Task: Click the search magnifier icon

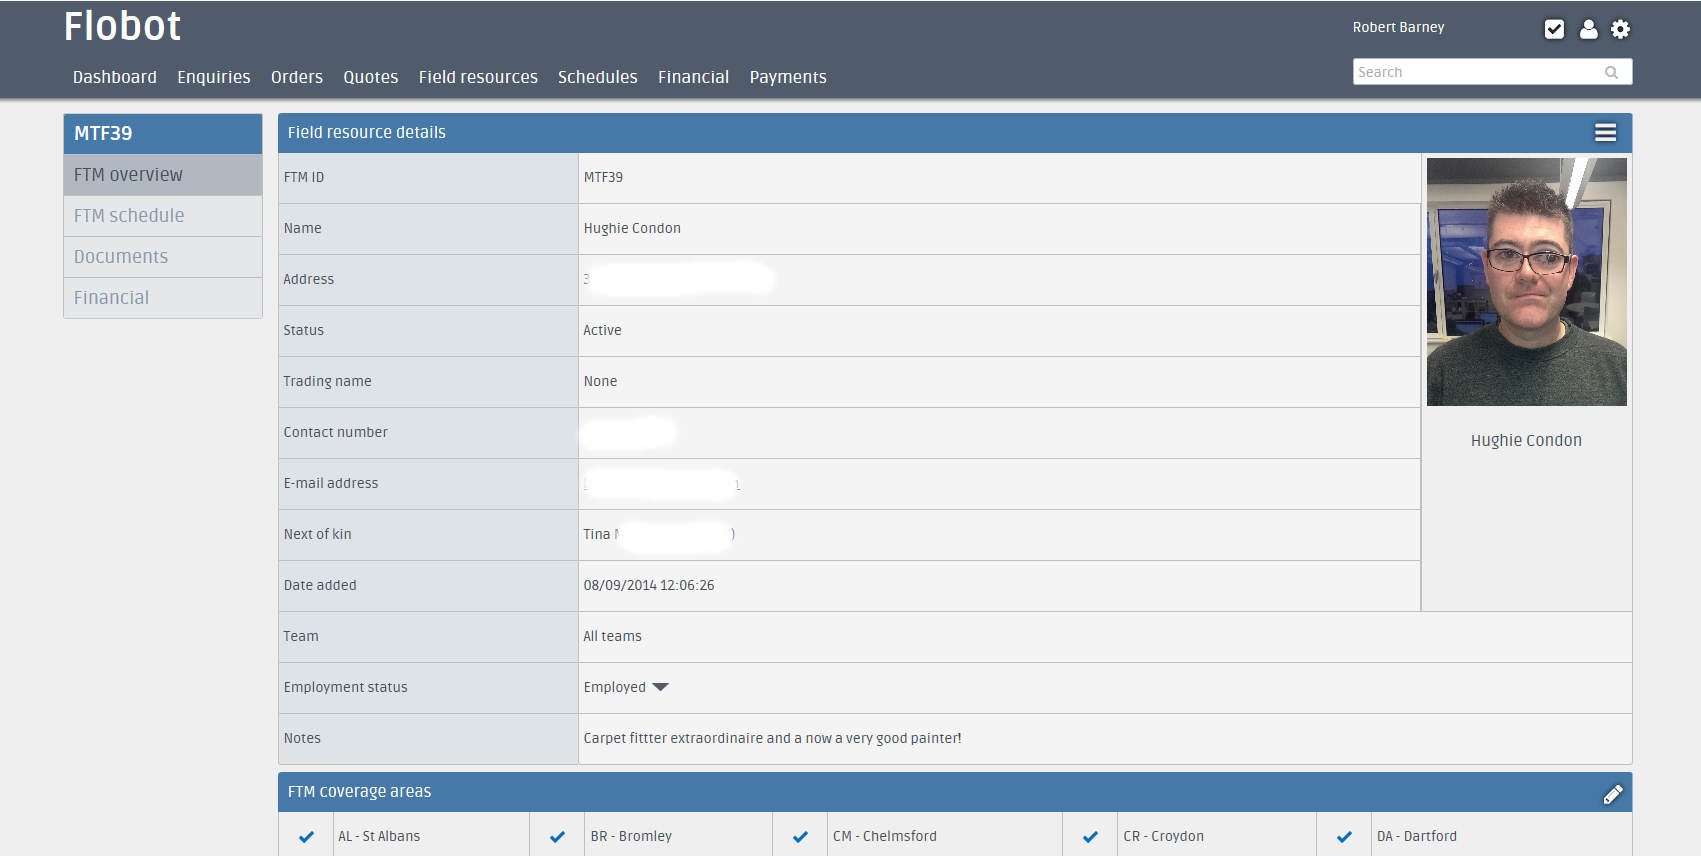Action: click(x=1611, y=72)
